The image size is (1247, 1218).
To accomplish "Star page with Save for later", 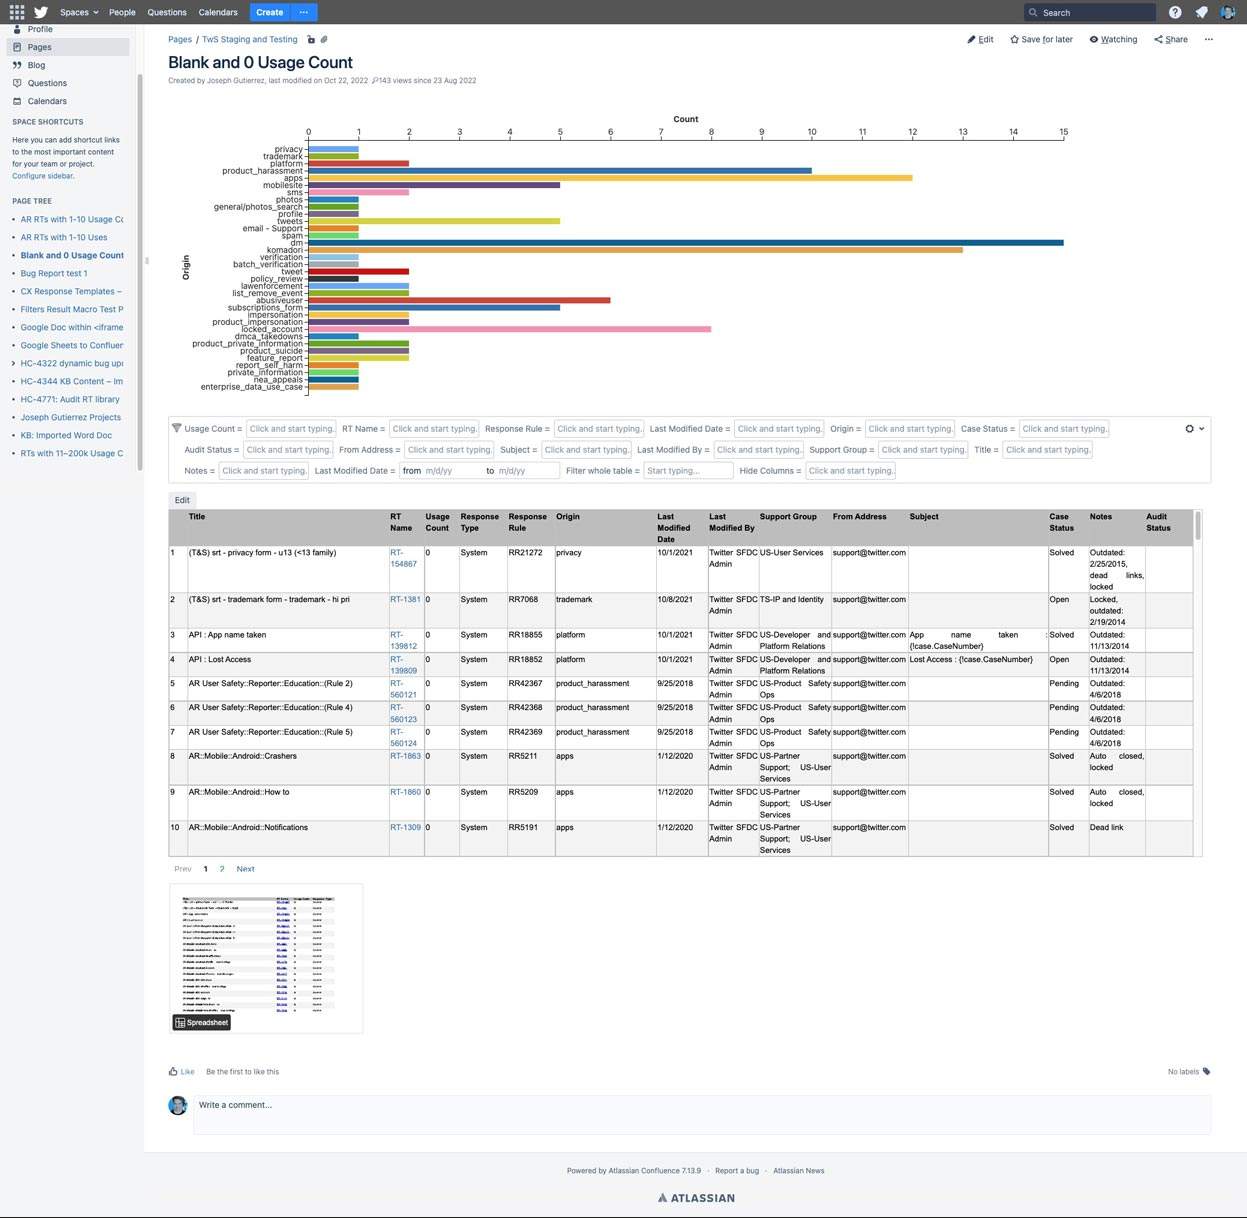I will [x=1041, y=40].
